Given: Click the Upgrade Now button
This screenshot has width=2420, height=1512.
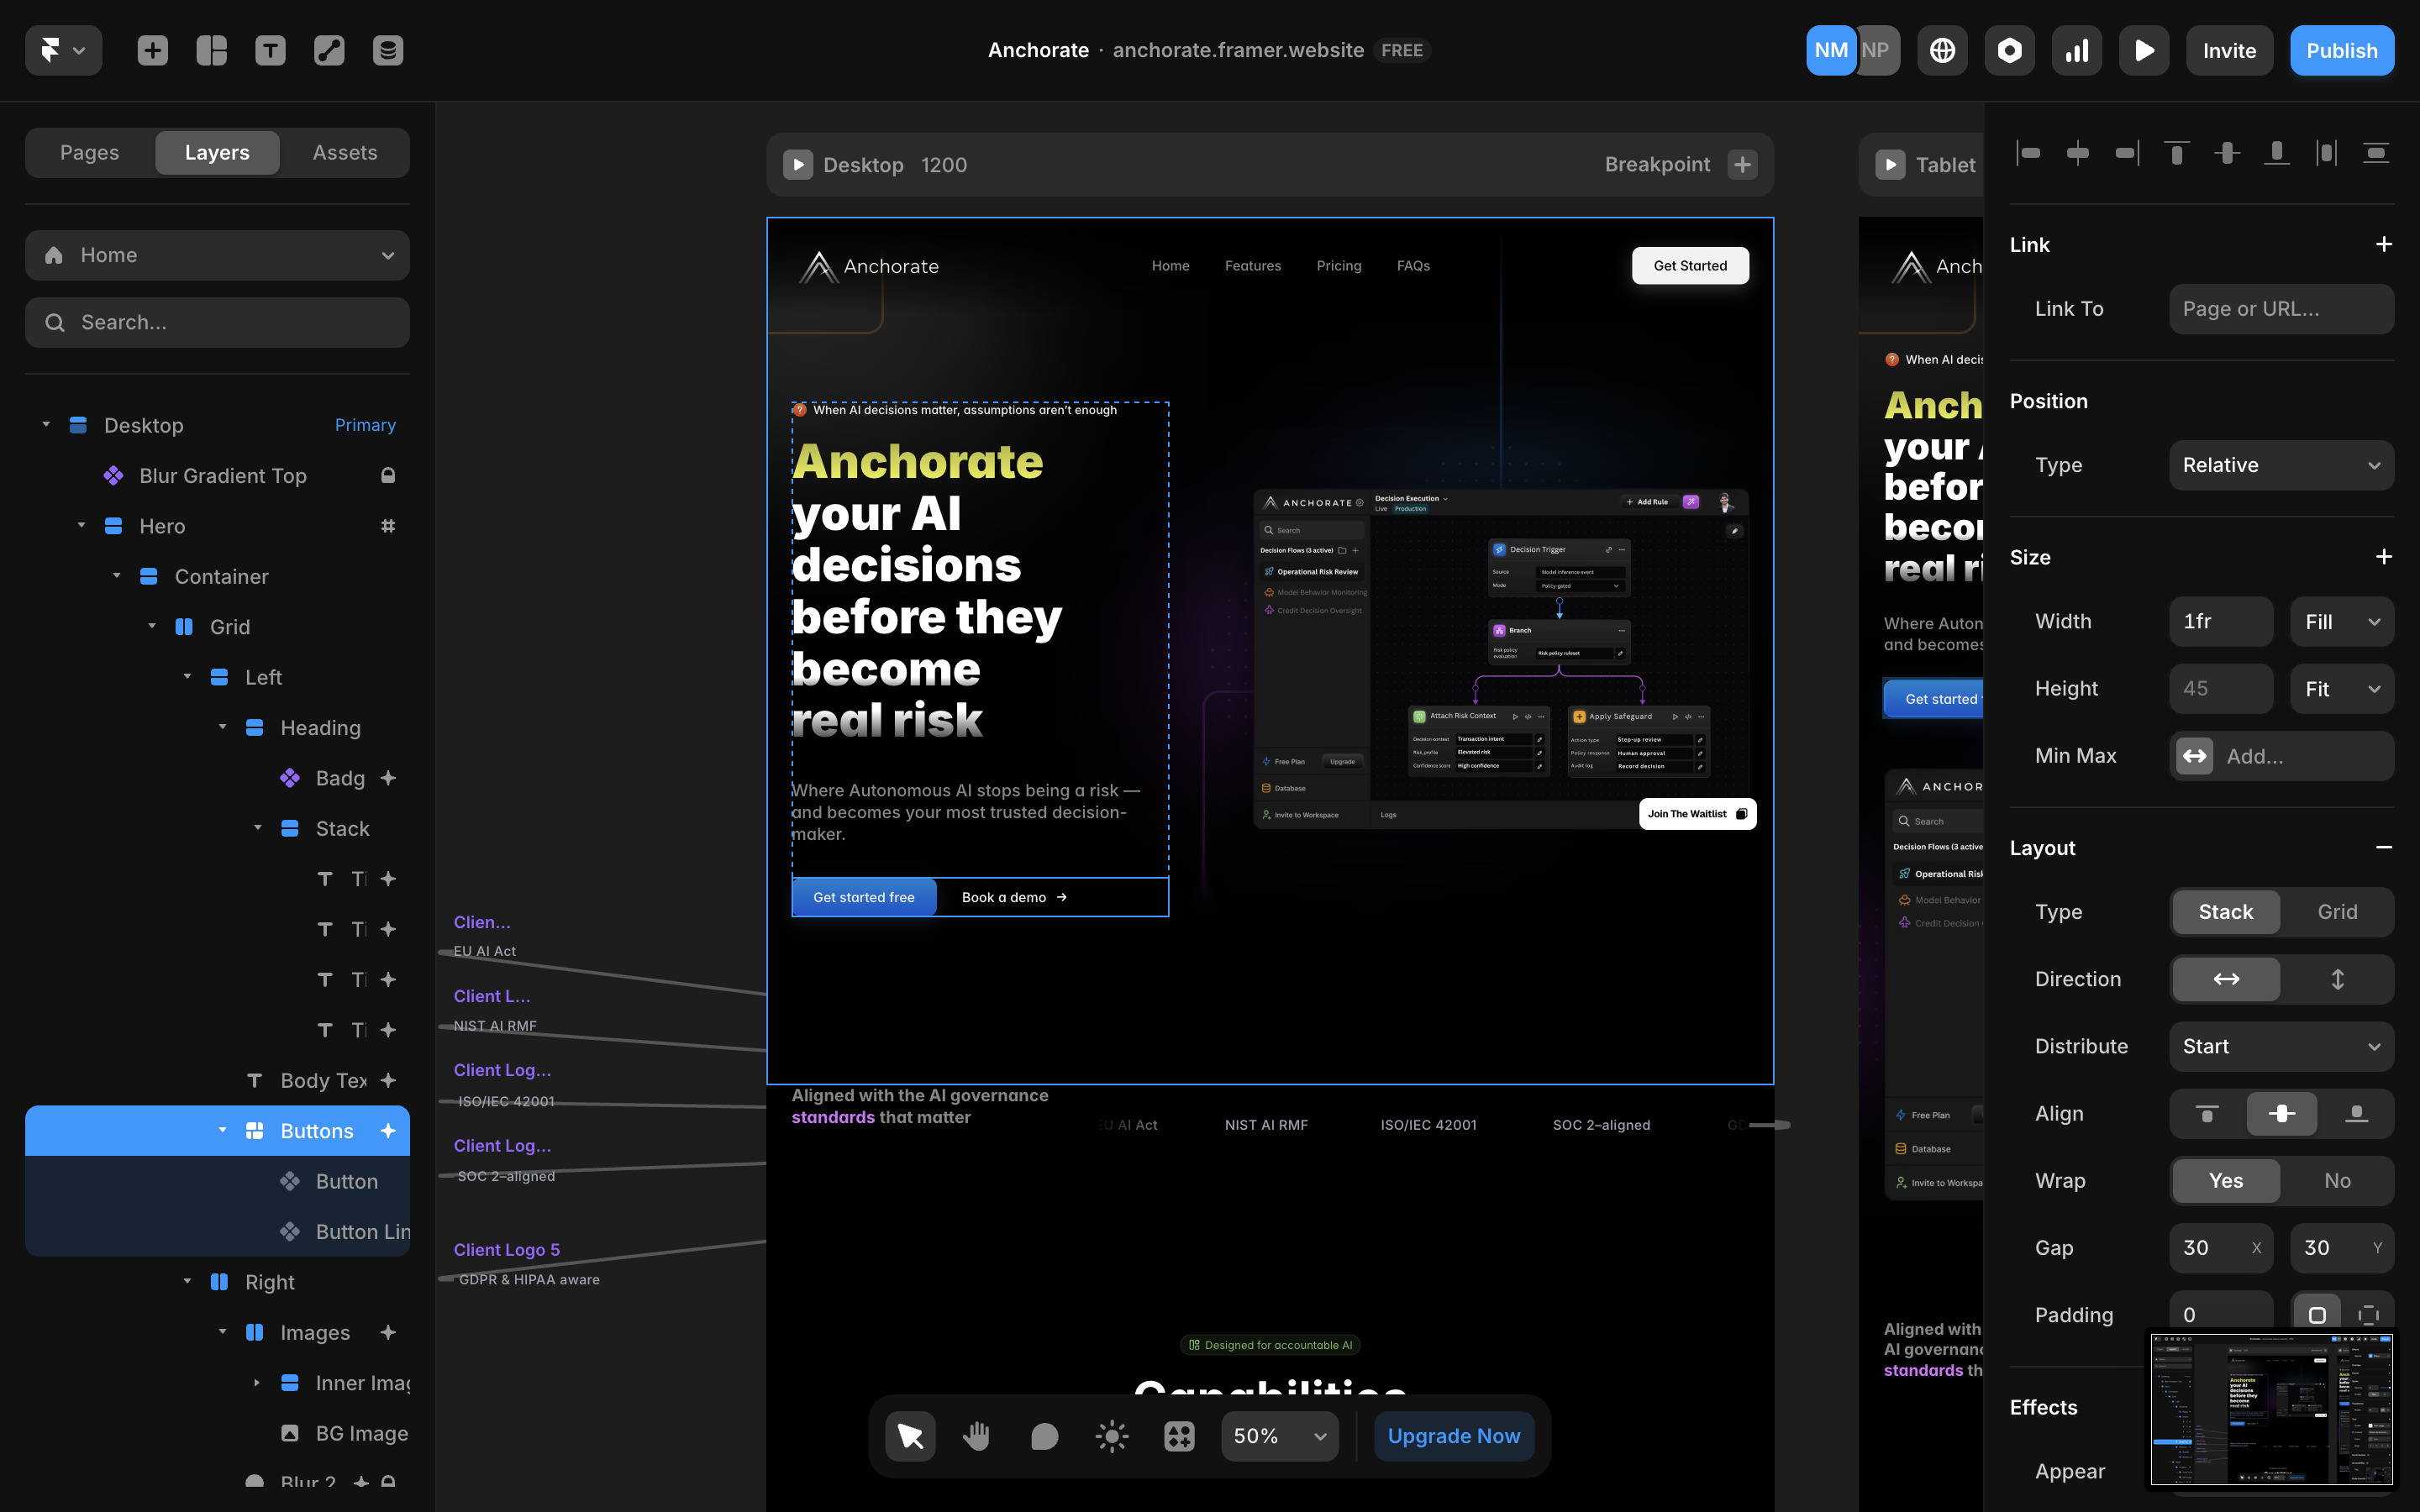Looking at the screenshot, I should 1453,1436.
